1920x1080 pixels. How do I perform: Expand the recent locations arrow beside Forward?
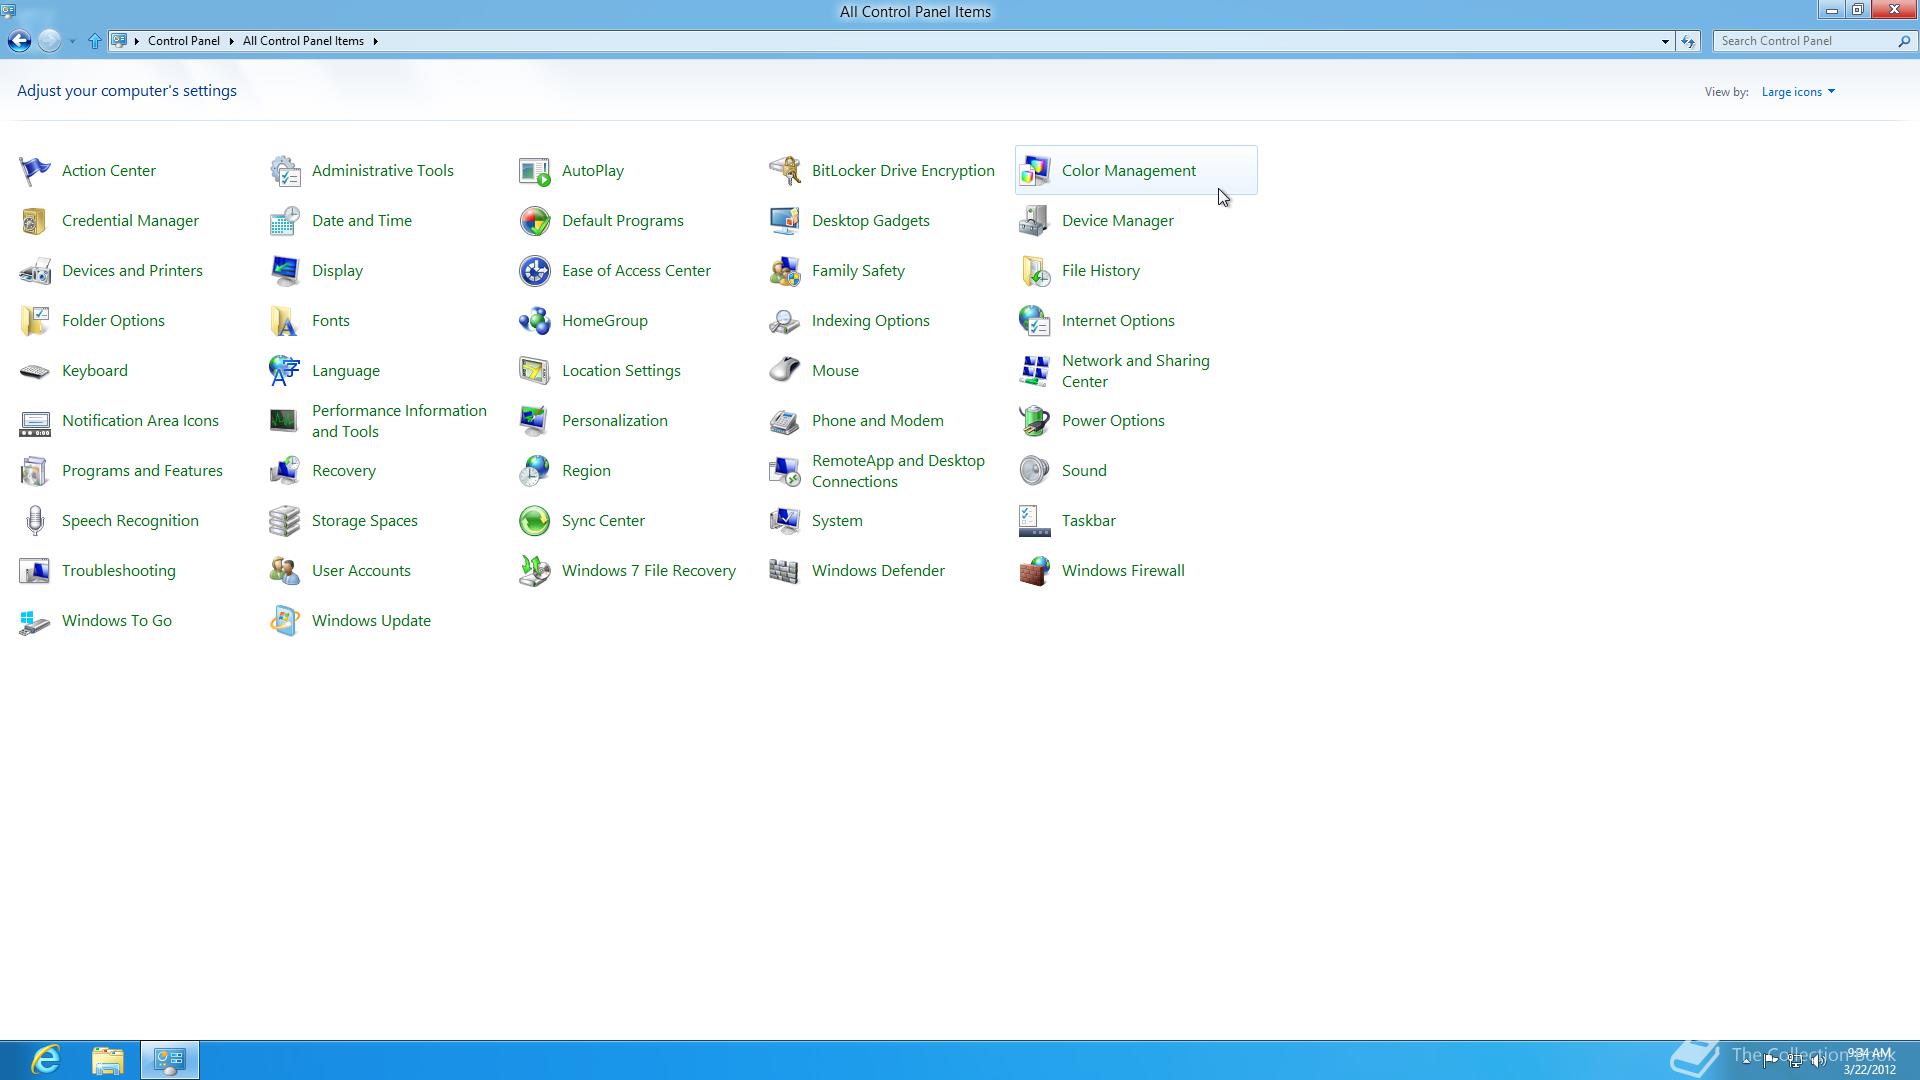pos(72,41)
